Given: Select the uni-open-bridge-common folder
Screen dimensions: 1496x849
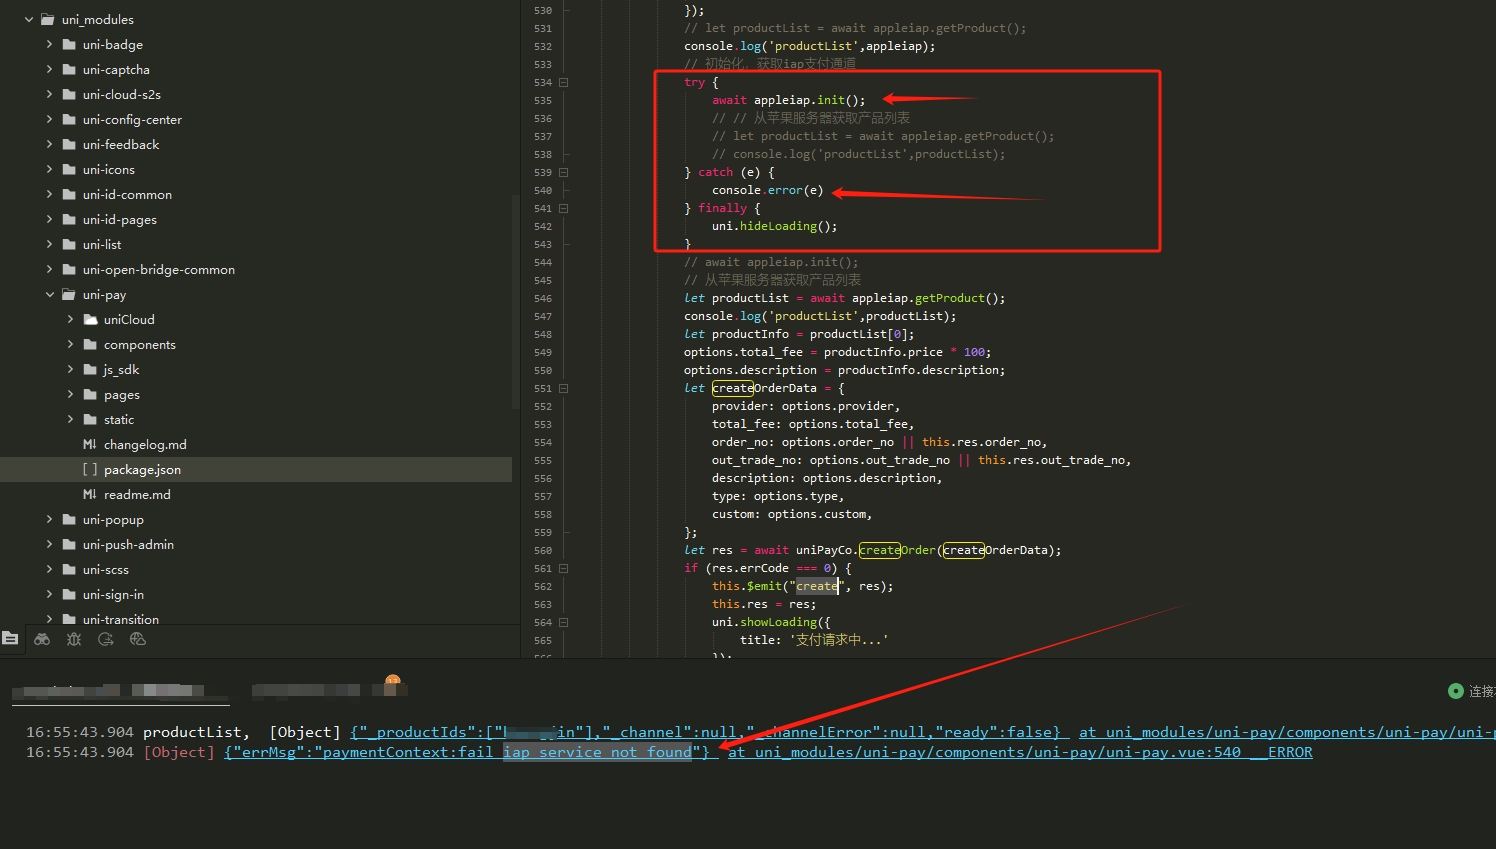Looking at the screenshot, I should [x=159, y=269].
